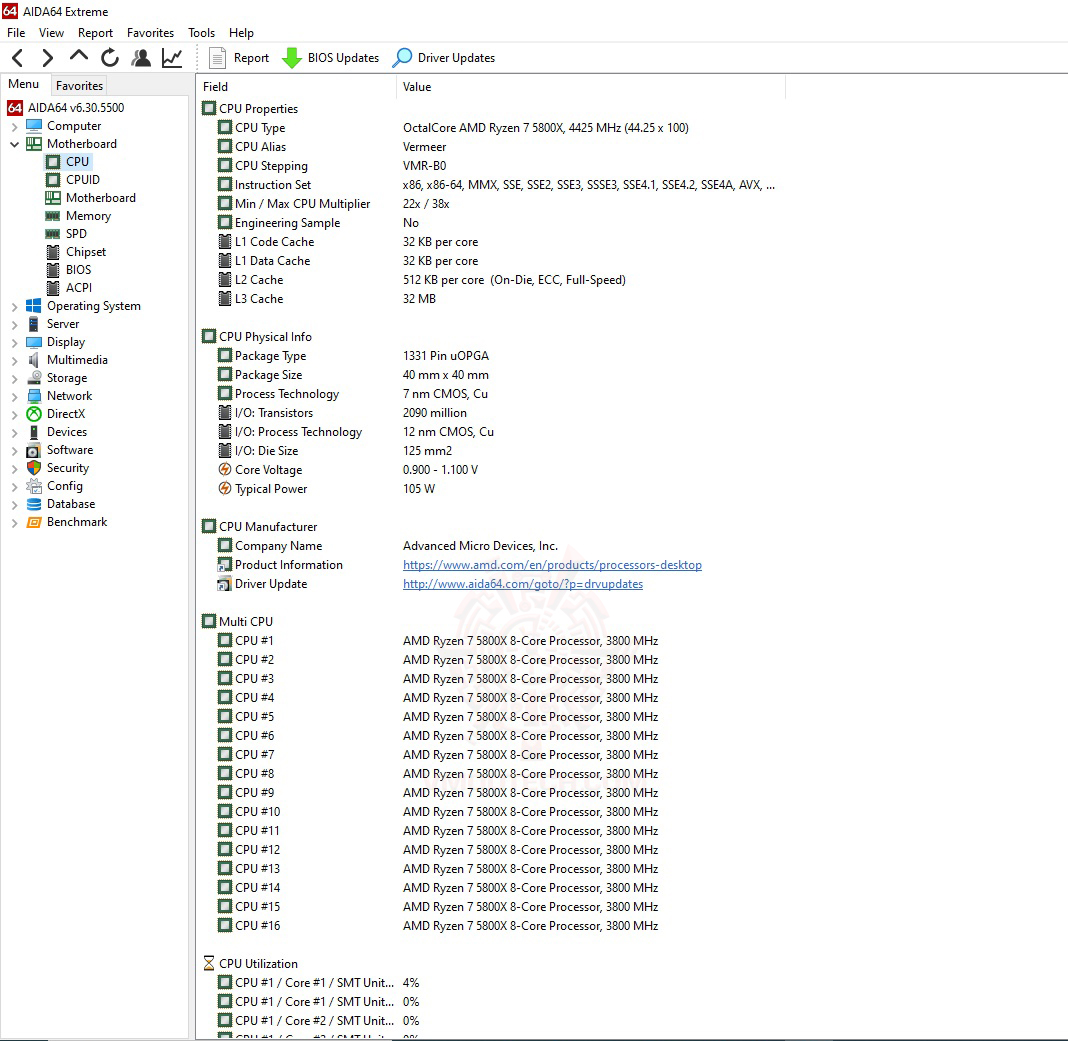Click the Field column header

tap(296, 87)
